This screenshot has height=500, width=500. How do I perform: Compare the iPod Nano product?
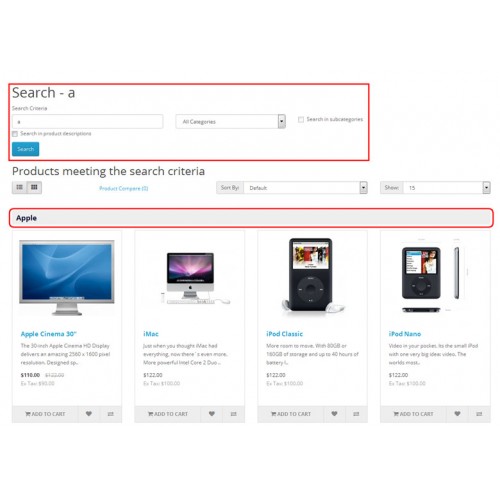point(479,414)
